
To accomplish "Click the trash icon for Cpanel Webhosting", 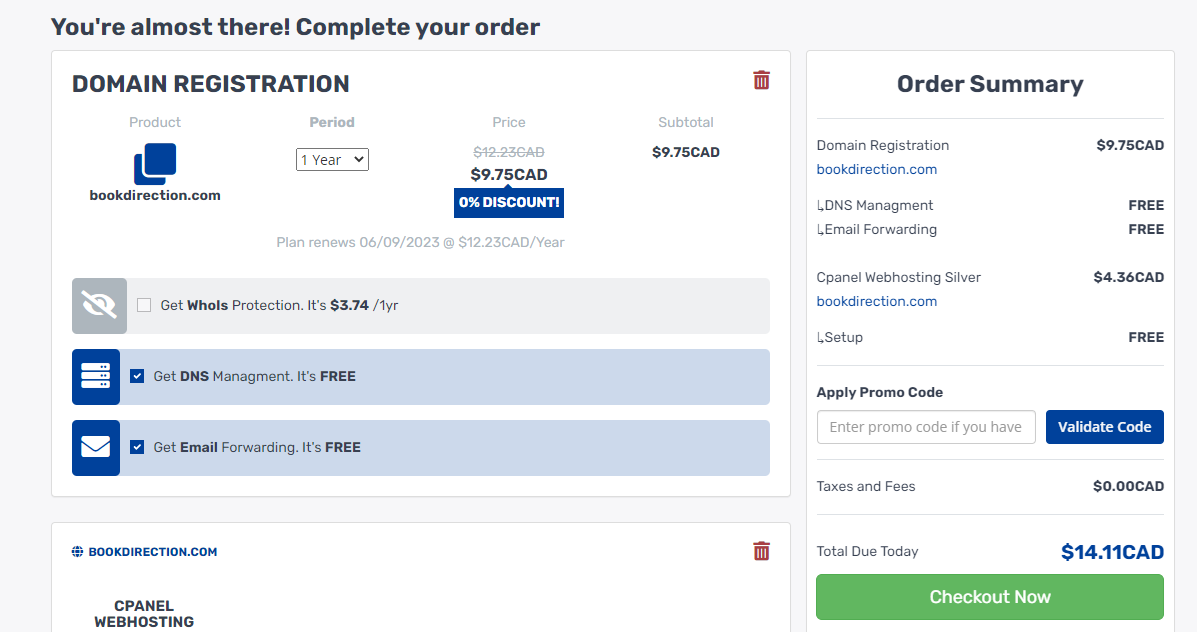I will coord(761,551).
